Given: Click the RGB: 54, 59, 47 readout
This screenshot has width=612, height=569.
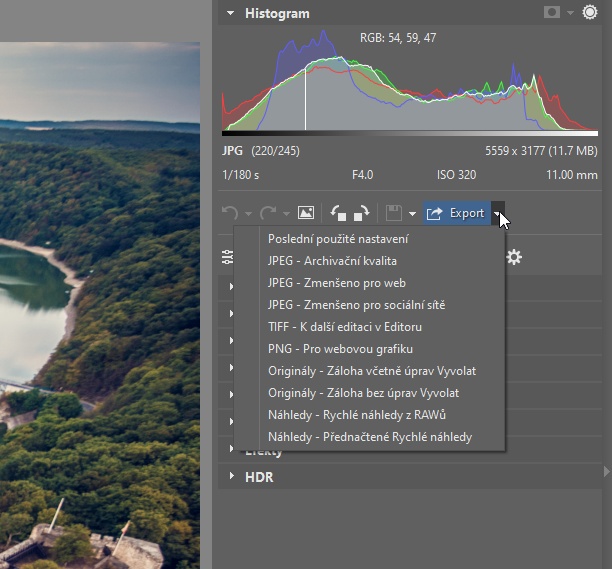Looking at the screenshot, I should coord(398,38).
